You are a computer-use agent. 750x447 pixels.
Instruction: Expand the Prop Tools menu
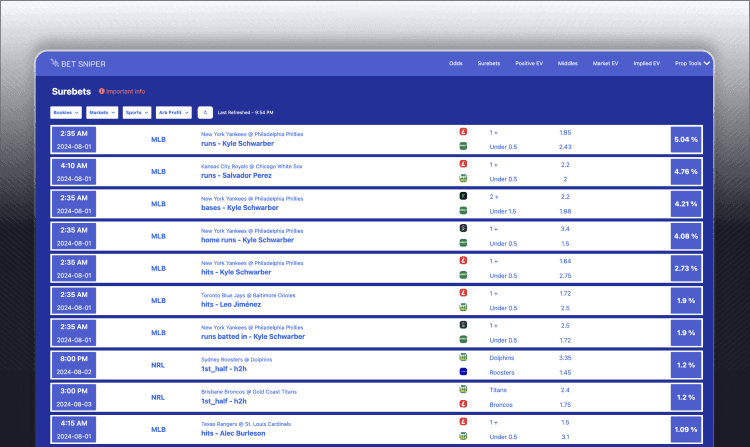(692, 63)
